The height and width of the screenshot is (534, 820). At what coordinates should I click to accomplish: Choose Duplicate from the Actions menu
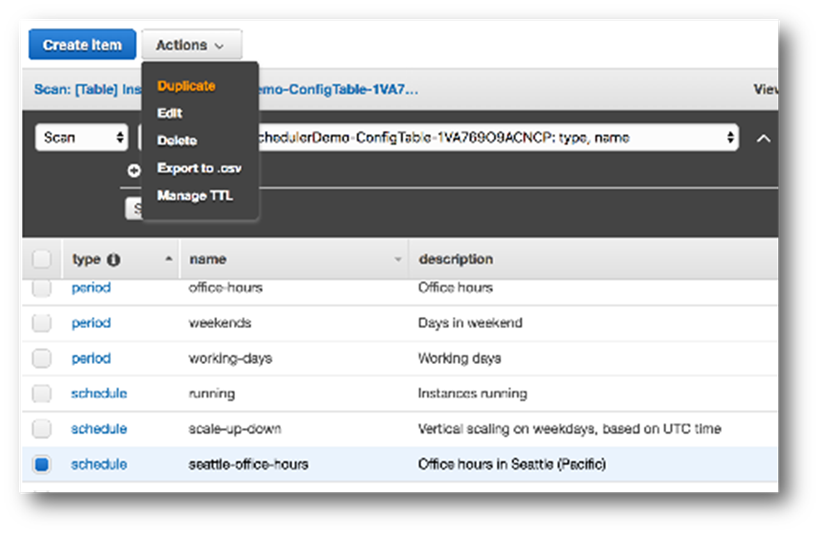click(186, 86)
